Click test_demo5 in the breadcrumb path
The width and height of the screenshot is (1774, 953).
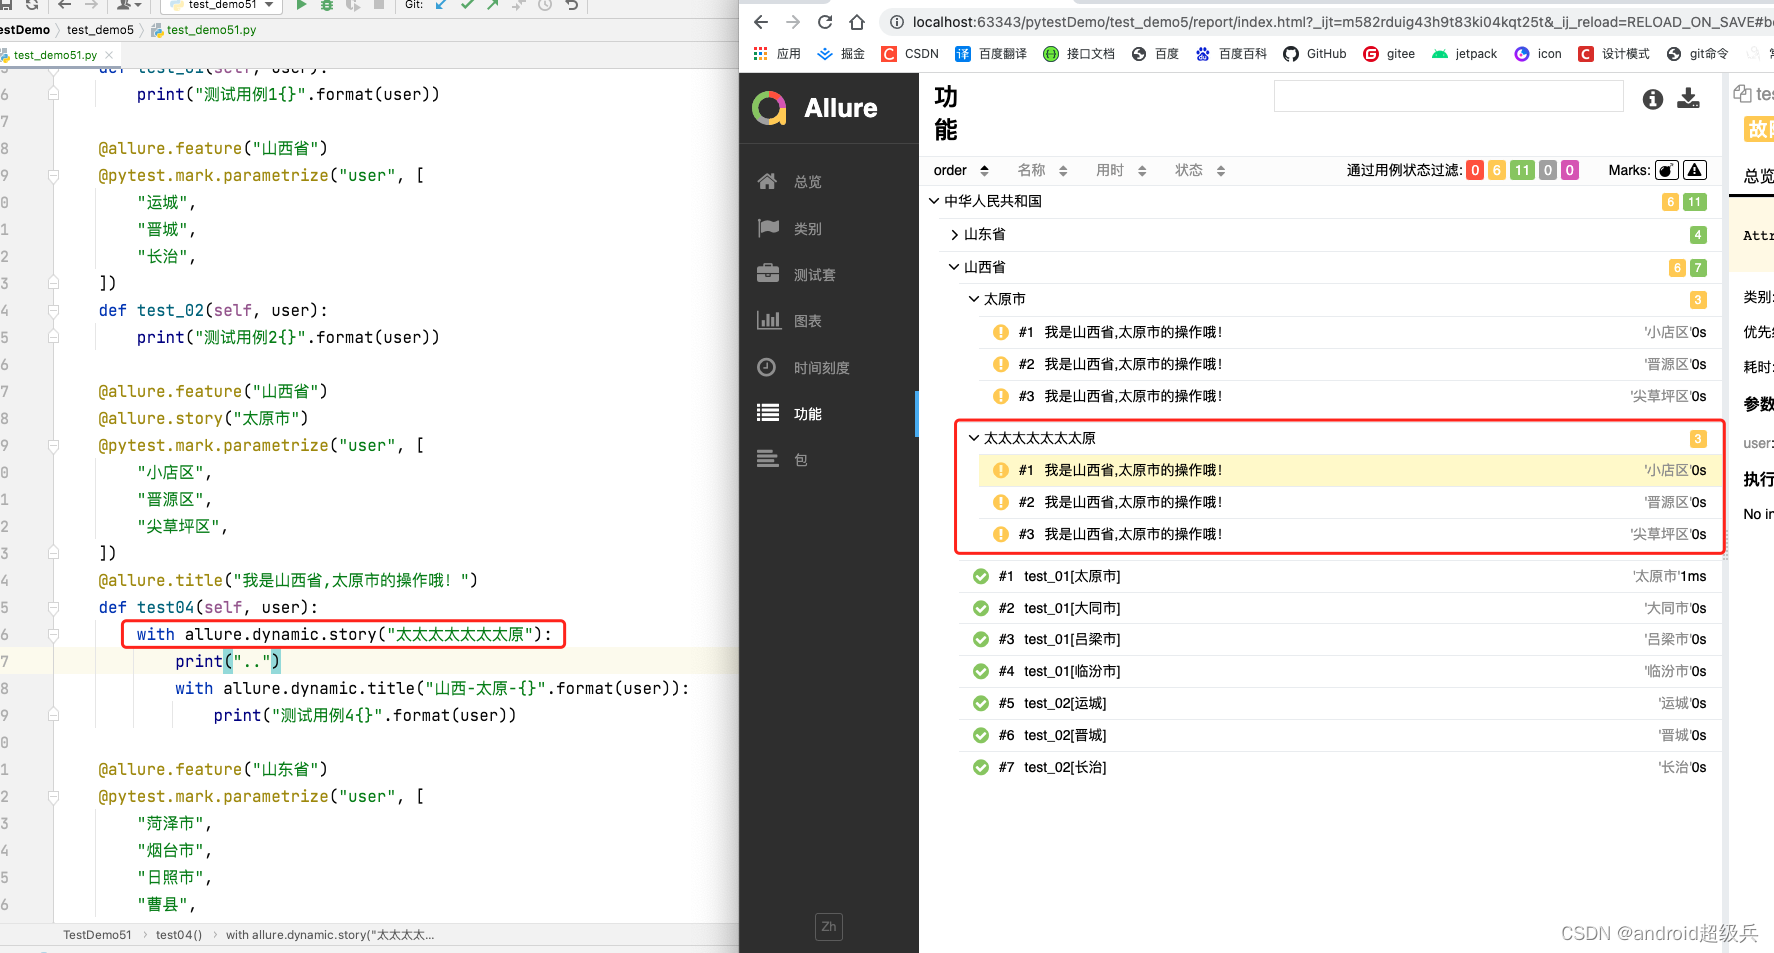click(x=100, y=30)
